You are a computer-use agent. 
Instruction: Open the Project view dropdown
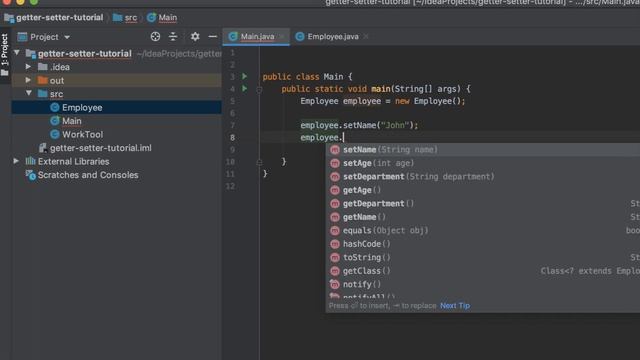point(44,37)
